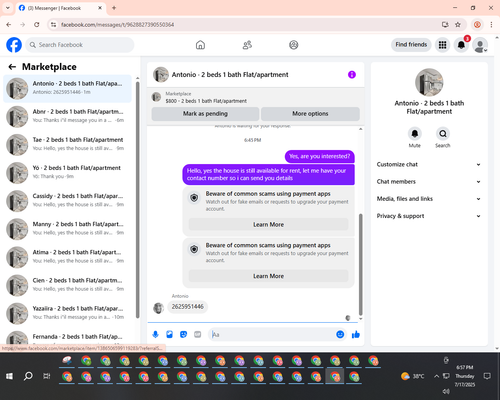The height and width of the screenshot is (400, 500).
Task: Open Windows taskbar search
Action: 28,376
